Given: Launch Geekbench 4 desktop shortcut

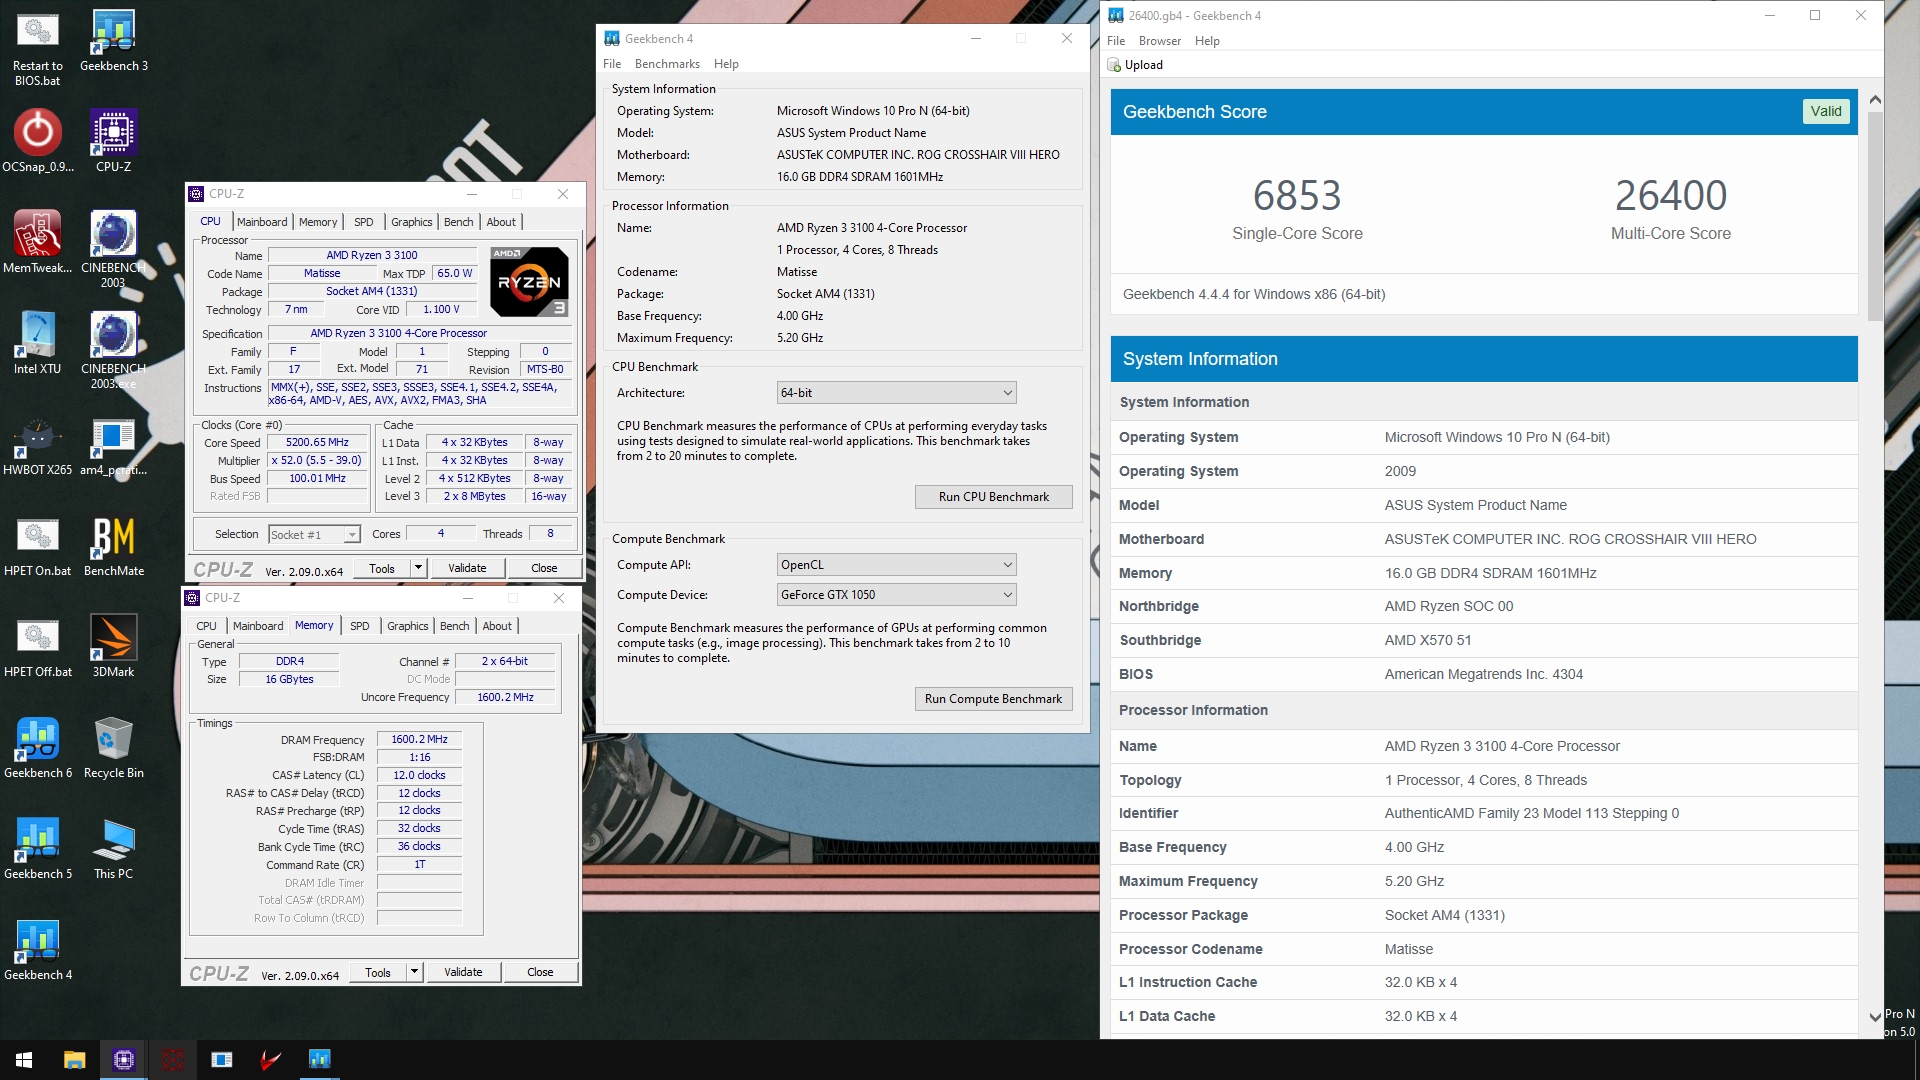Looking at the screenshot, I should pyautogui.click(x=37, y=950).
